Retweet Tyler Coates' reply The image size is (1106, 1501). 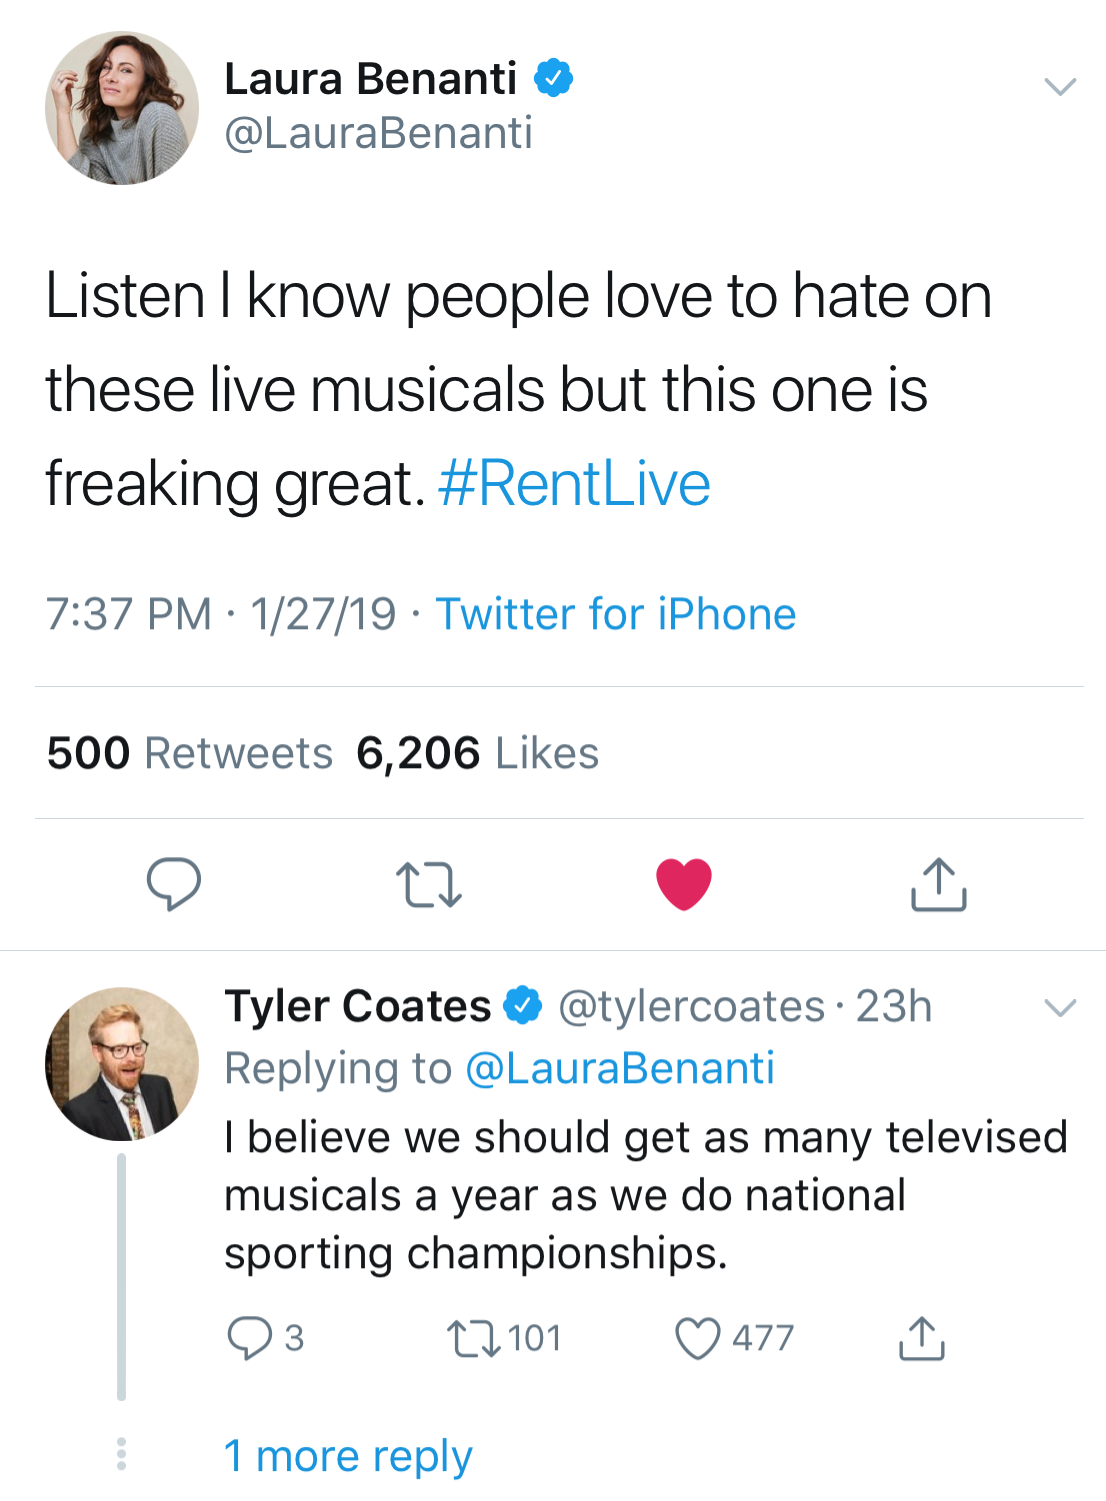(x=474, y=1338)
